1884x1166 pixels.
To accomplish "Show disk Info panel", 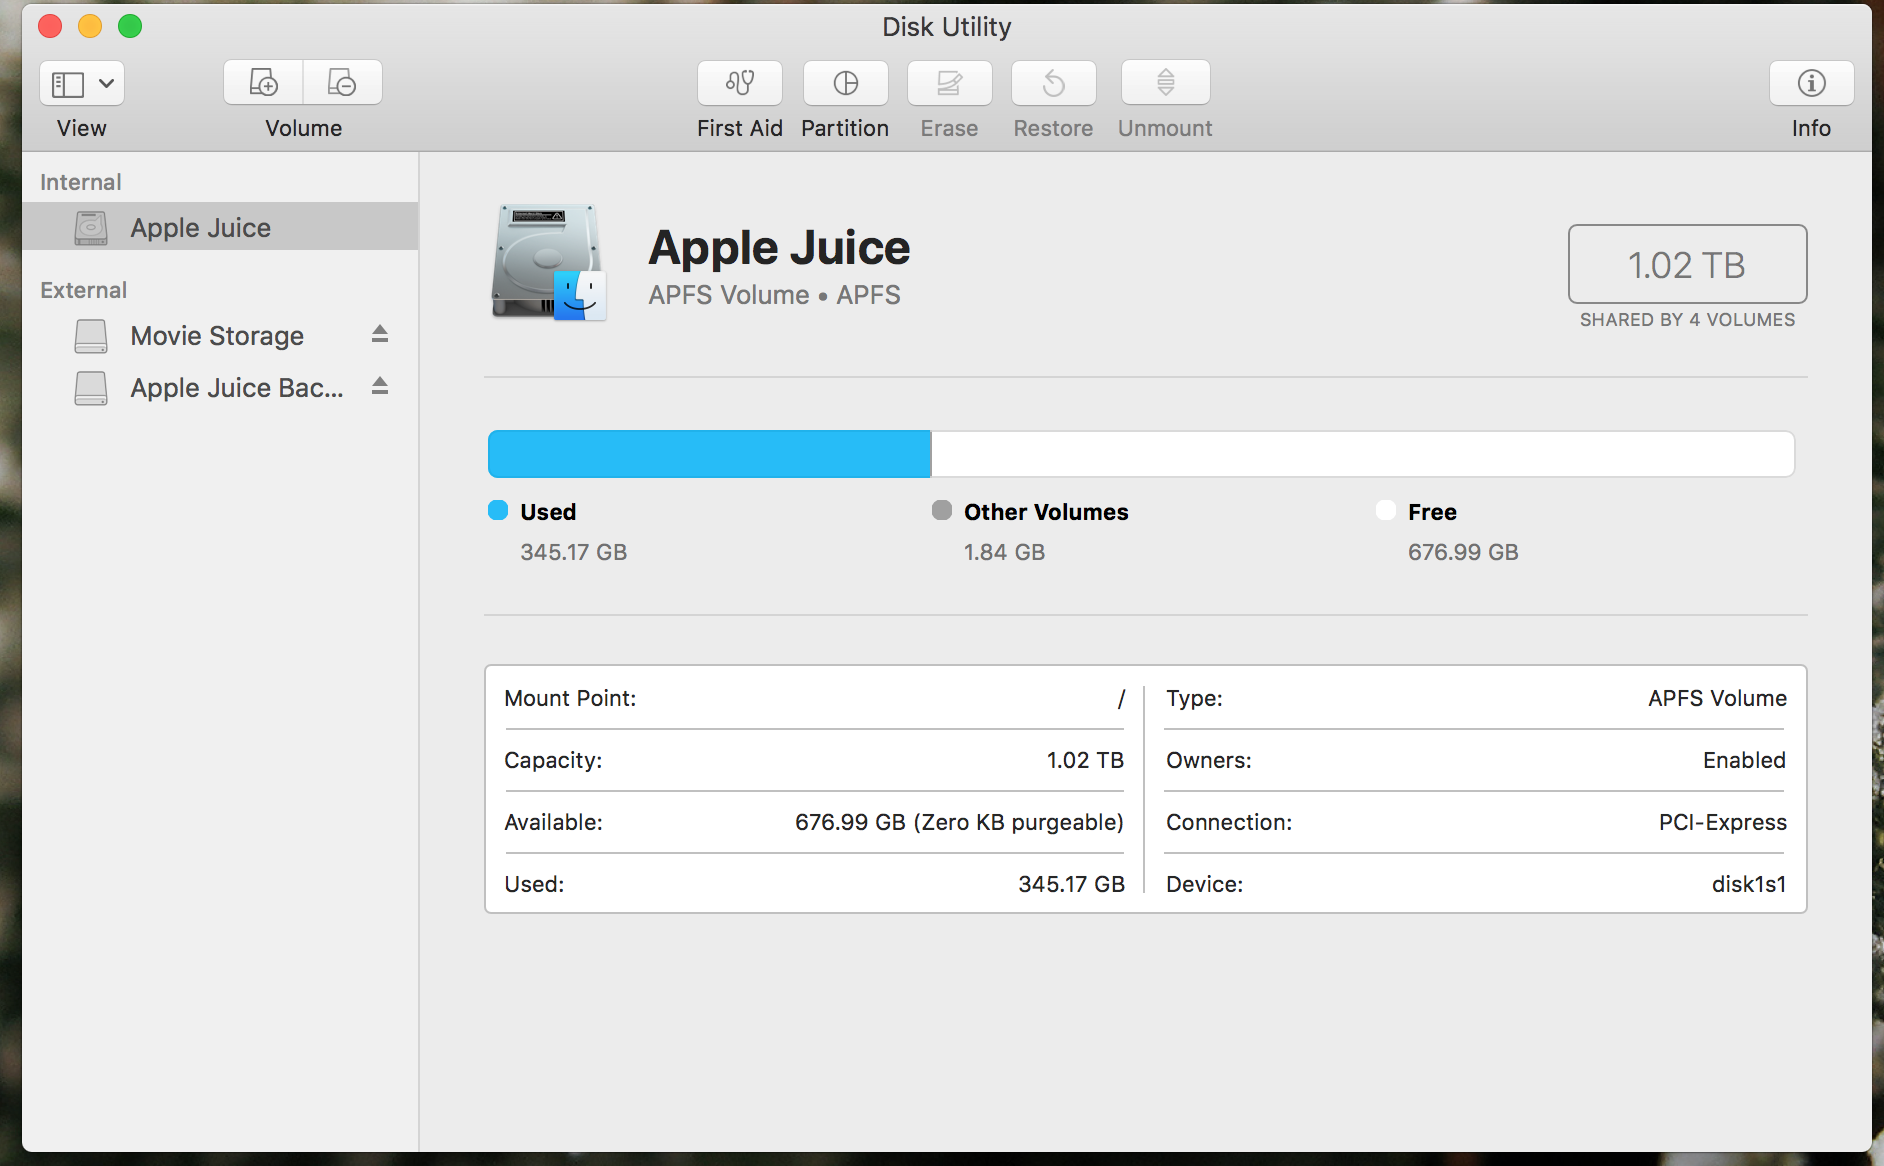I will click(1811, 83).
